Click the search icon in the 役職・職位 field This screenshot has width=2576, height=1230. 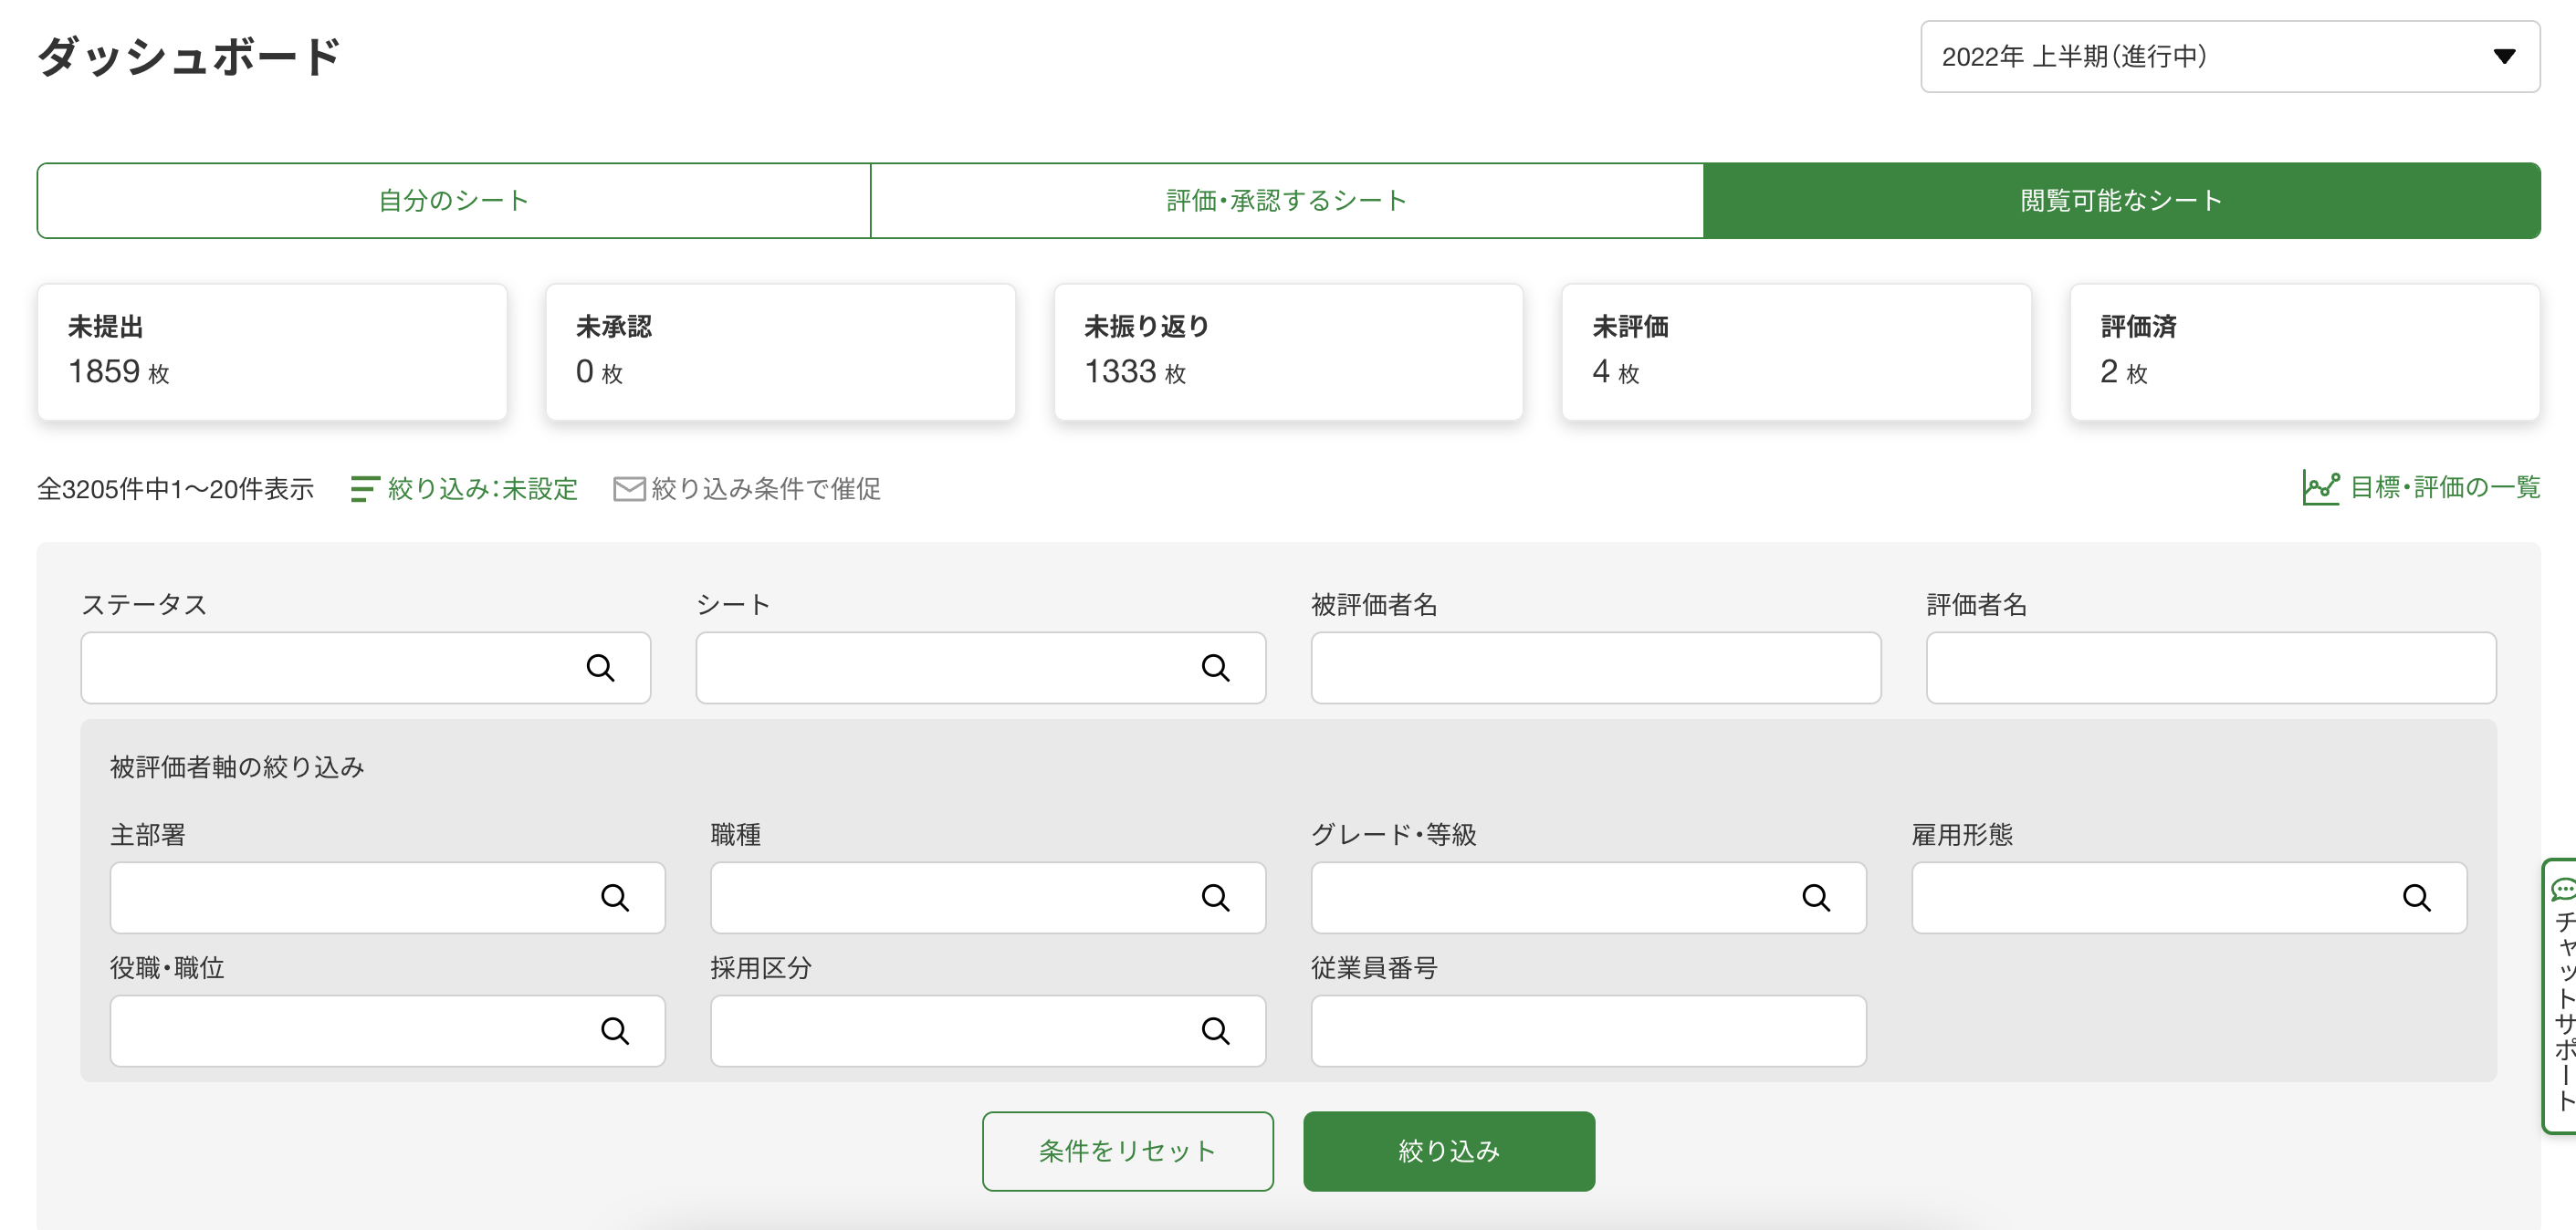[x=615, y=1031]
